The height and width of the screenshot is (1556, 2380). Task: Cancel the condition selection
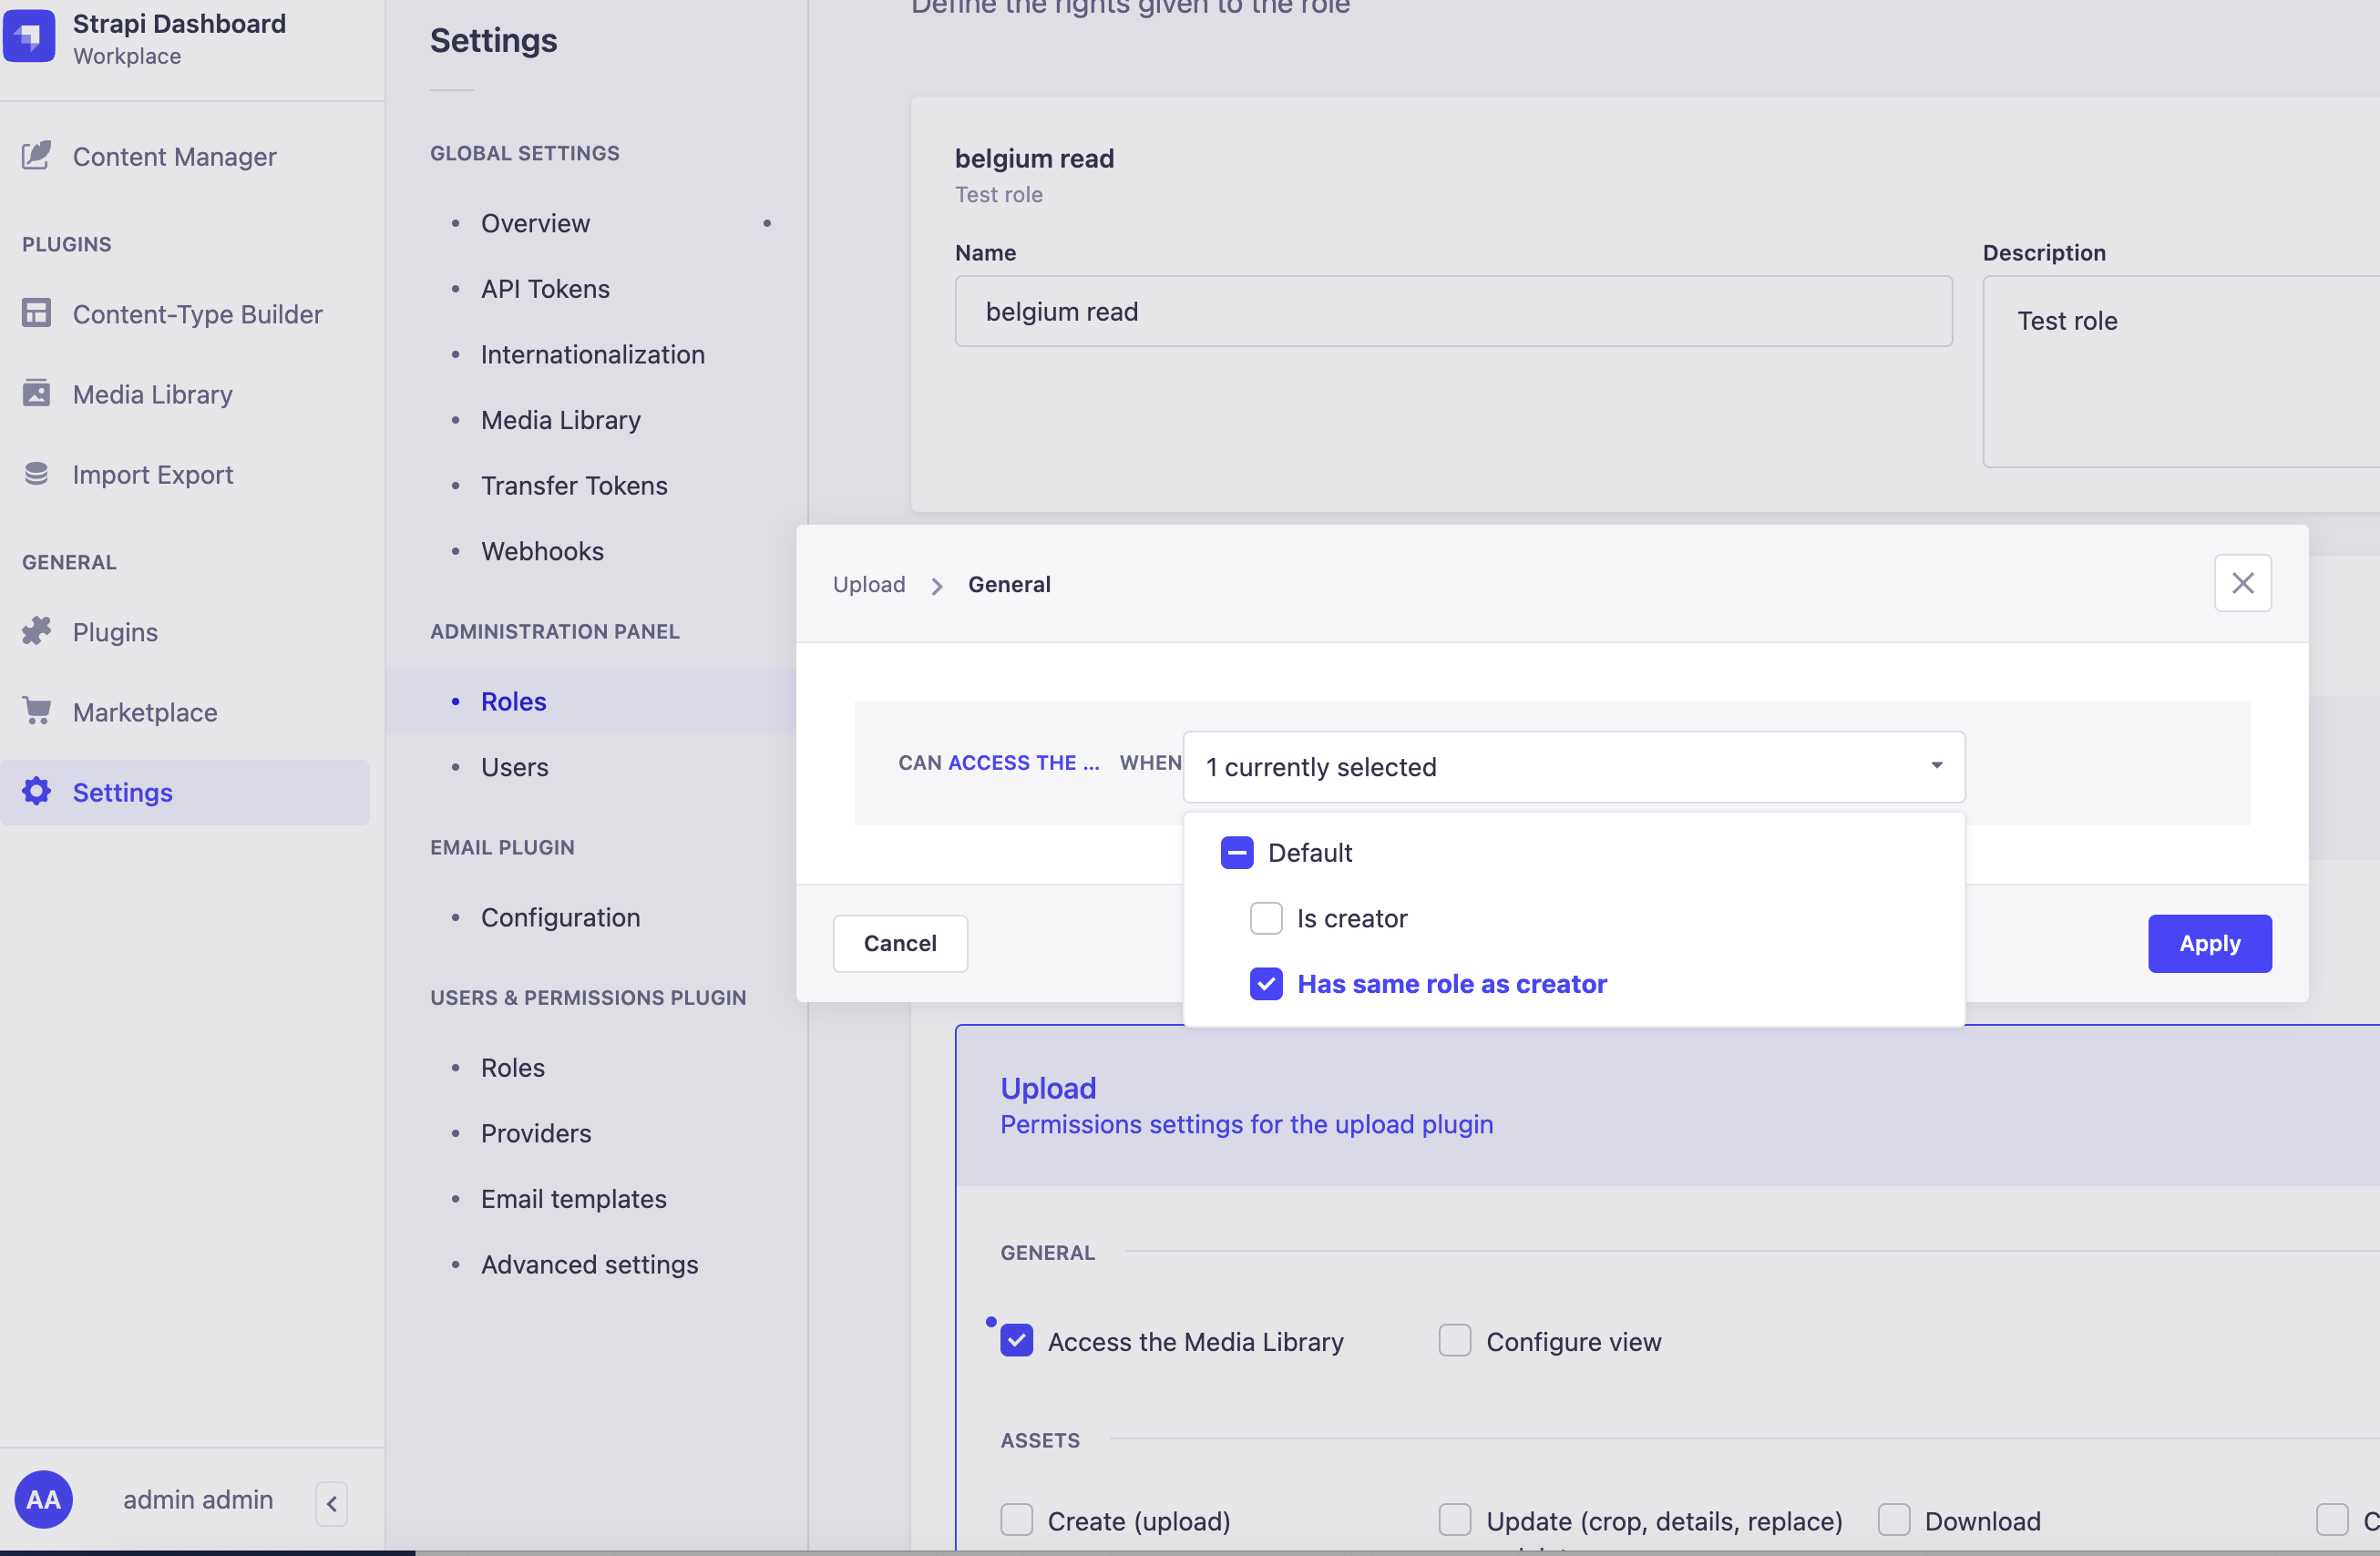pos(899,943)
